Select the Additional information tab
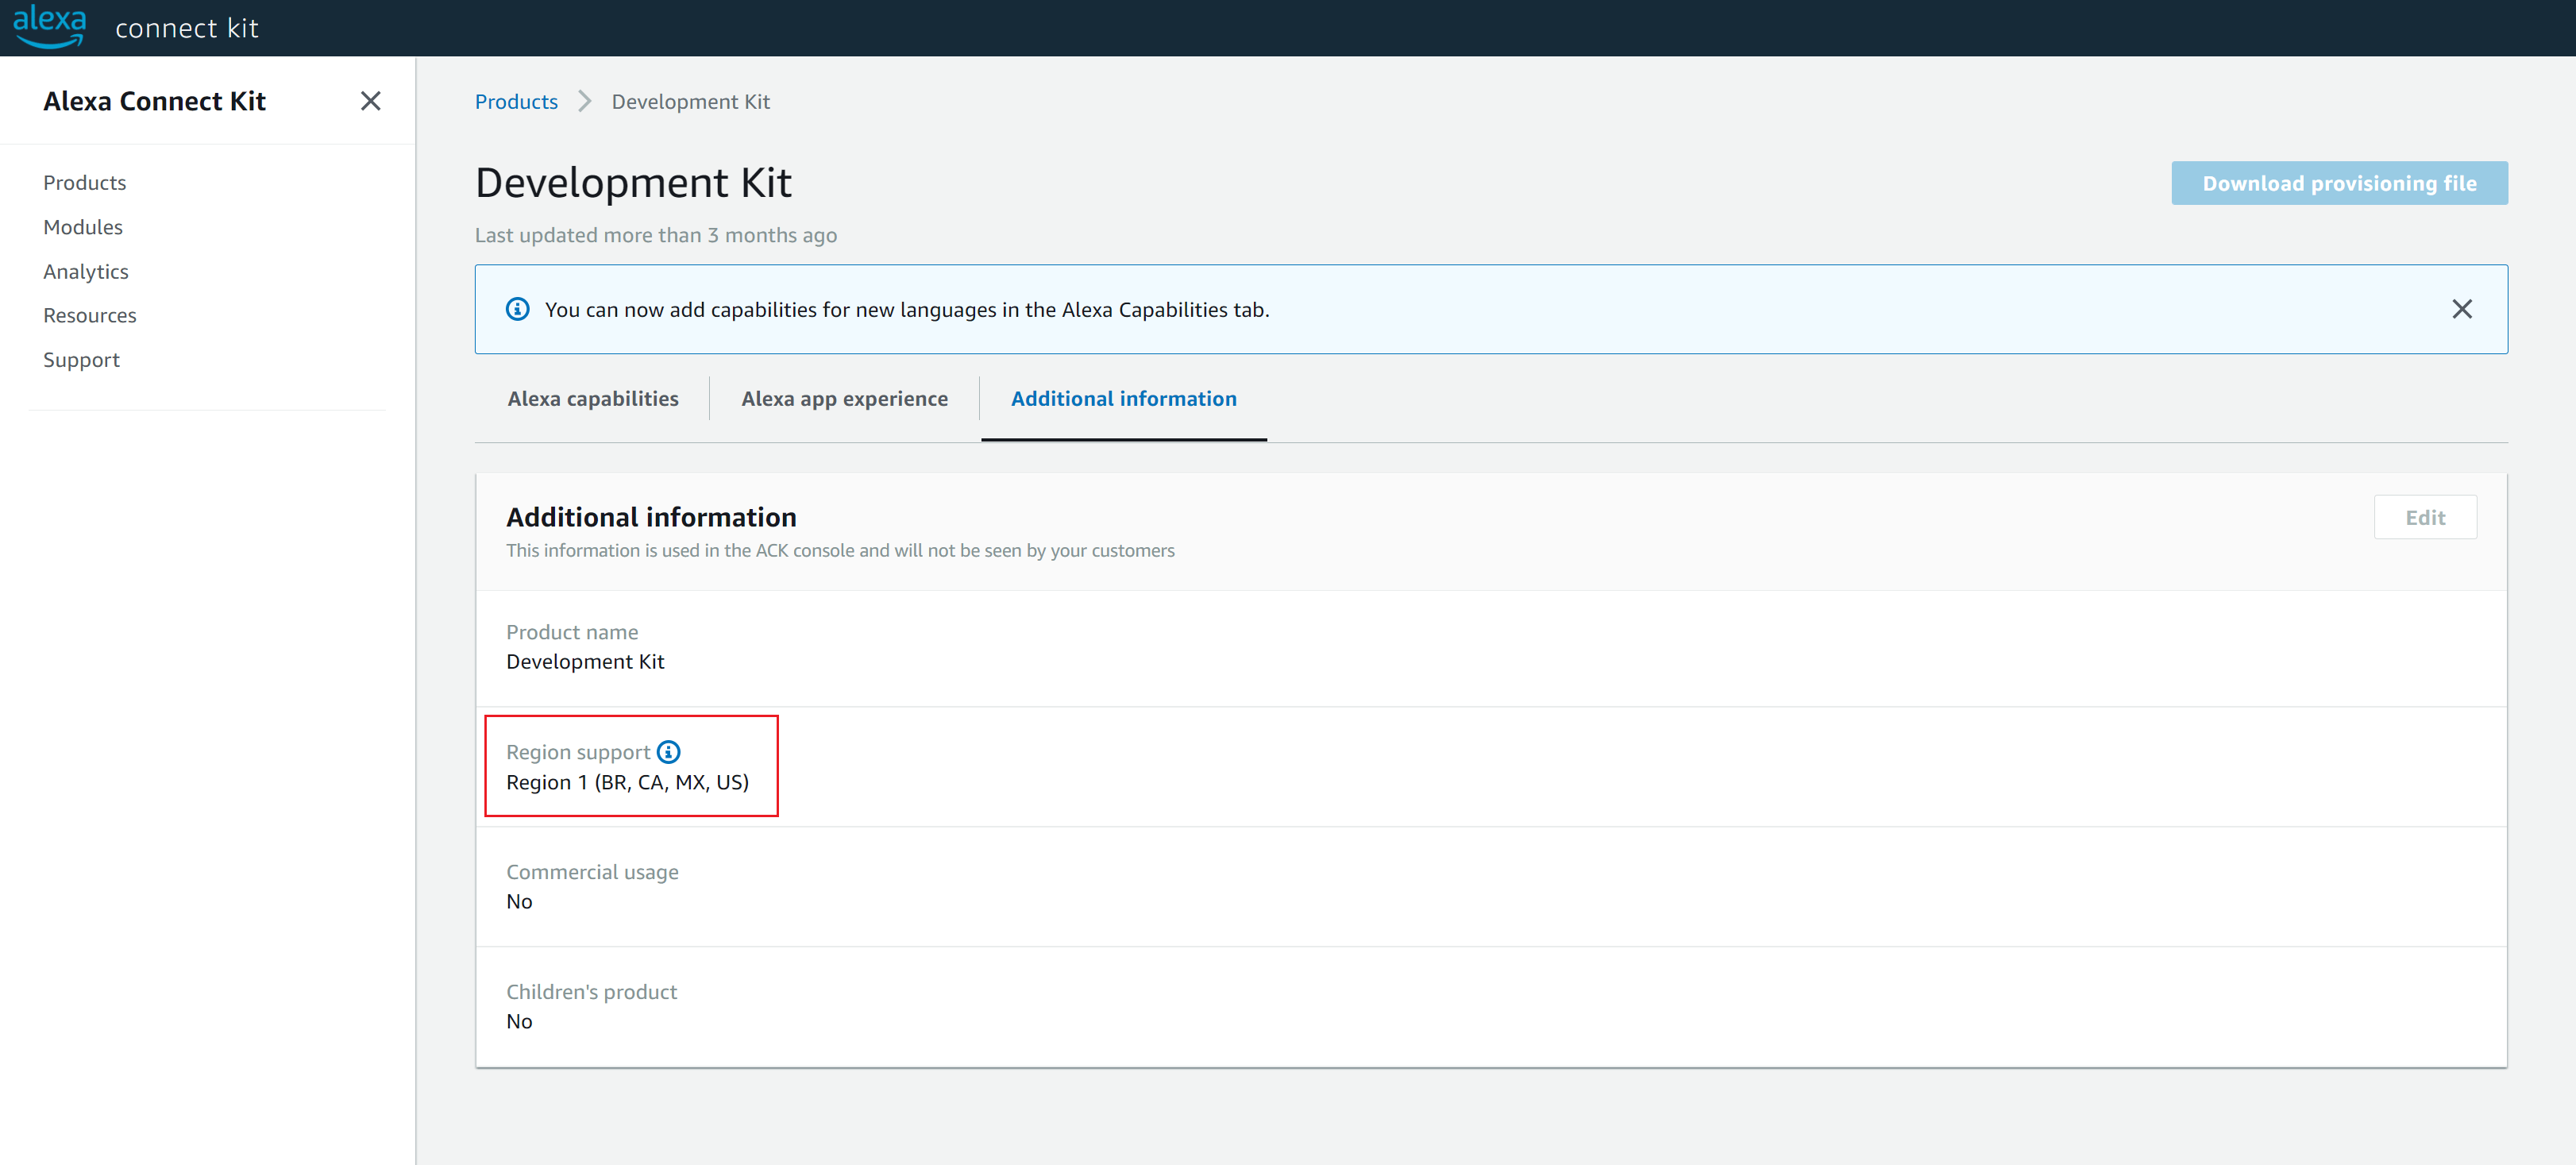The width and height of the screenshot is (2576, 1165). (1123, 399)
